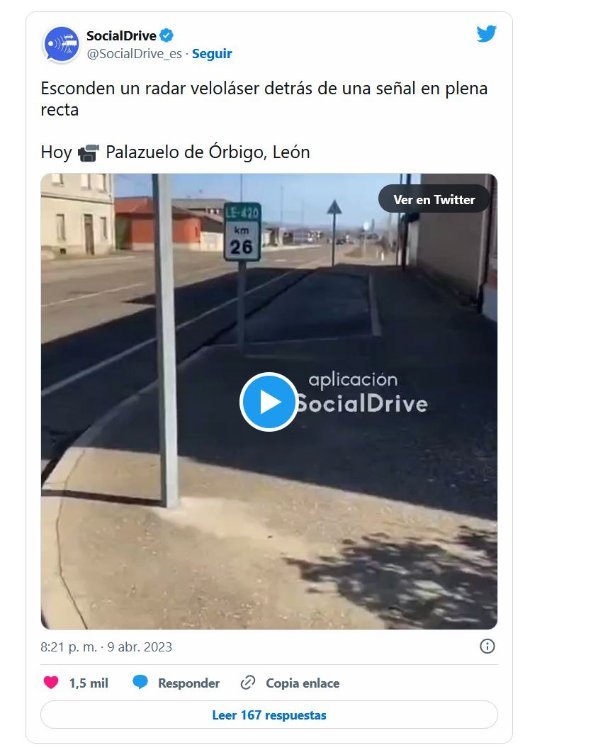Like the tweet with the heart icon

51,682
